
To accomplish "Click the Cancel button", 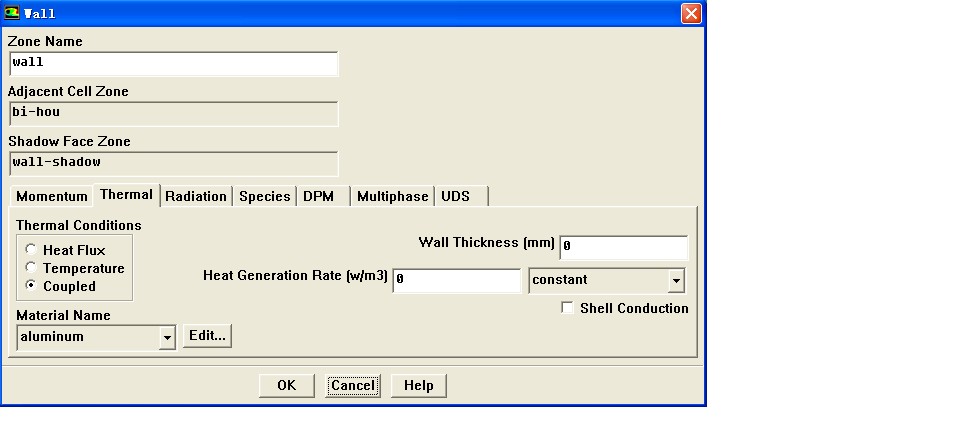I will pyautogui.click(x=353, y=386).
